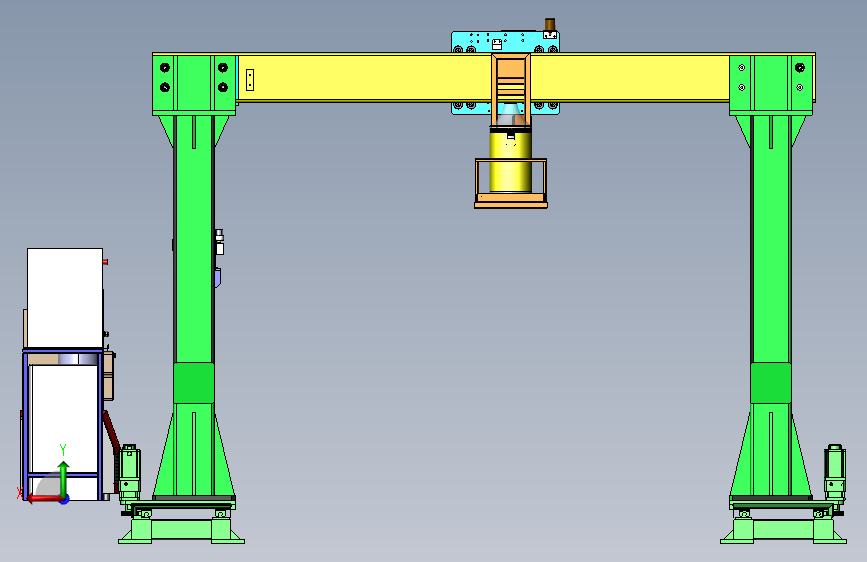The width and height of the screenshot is (867, 562).
Task: Select the light green base foot under right column
Action: click(x=783, y=530)
